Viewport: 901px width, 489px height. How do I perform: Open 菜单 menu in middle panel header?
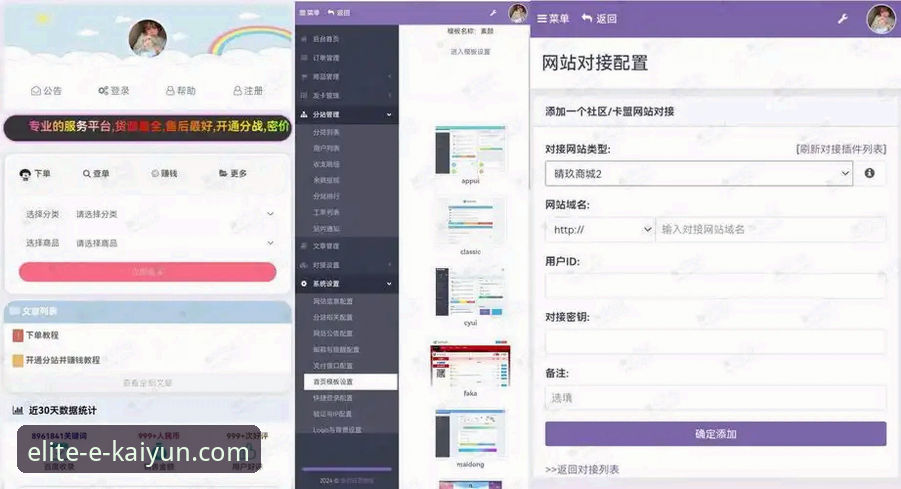pos(309,13)
